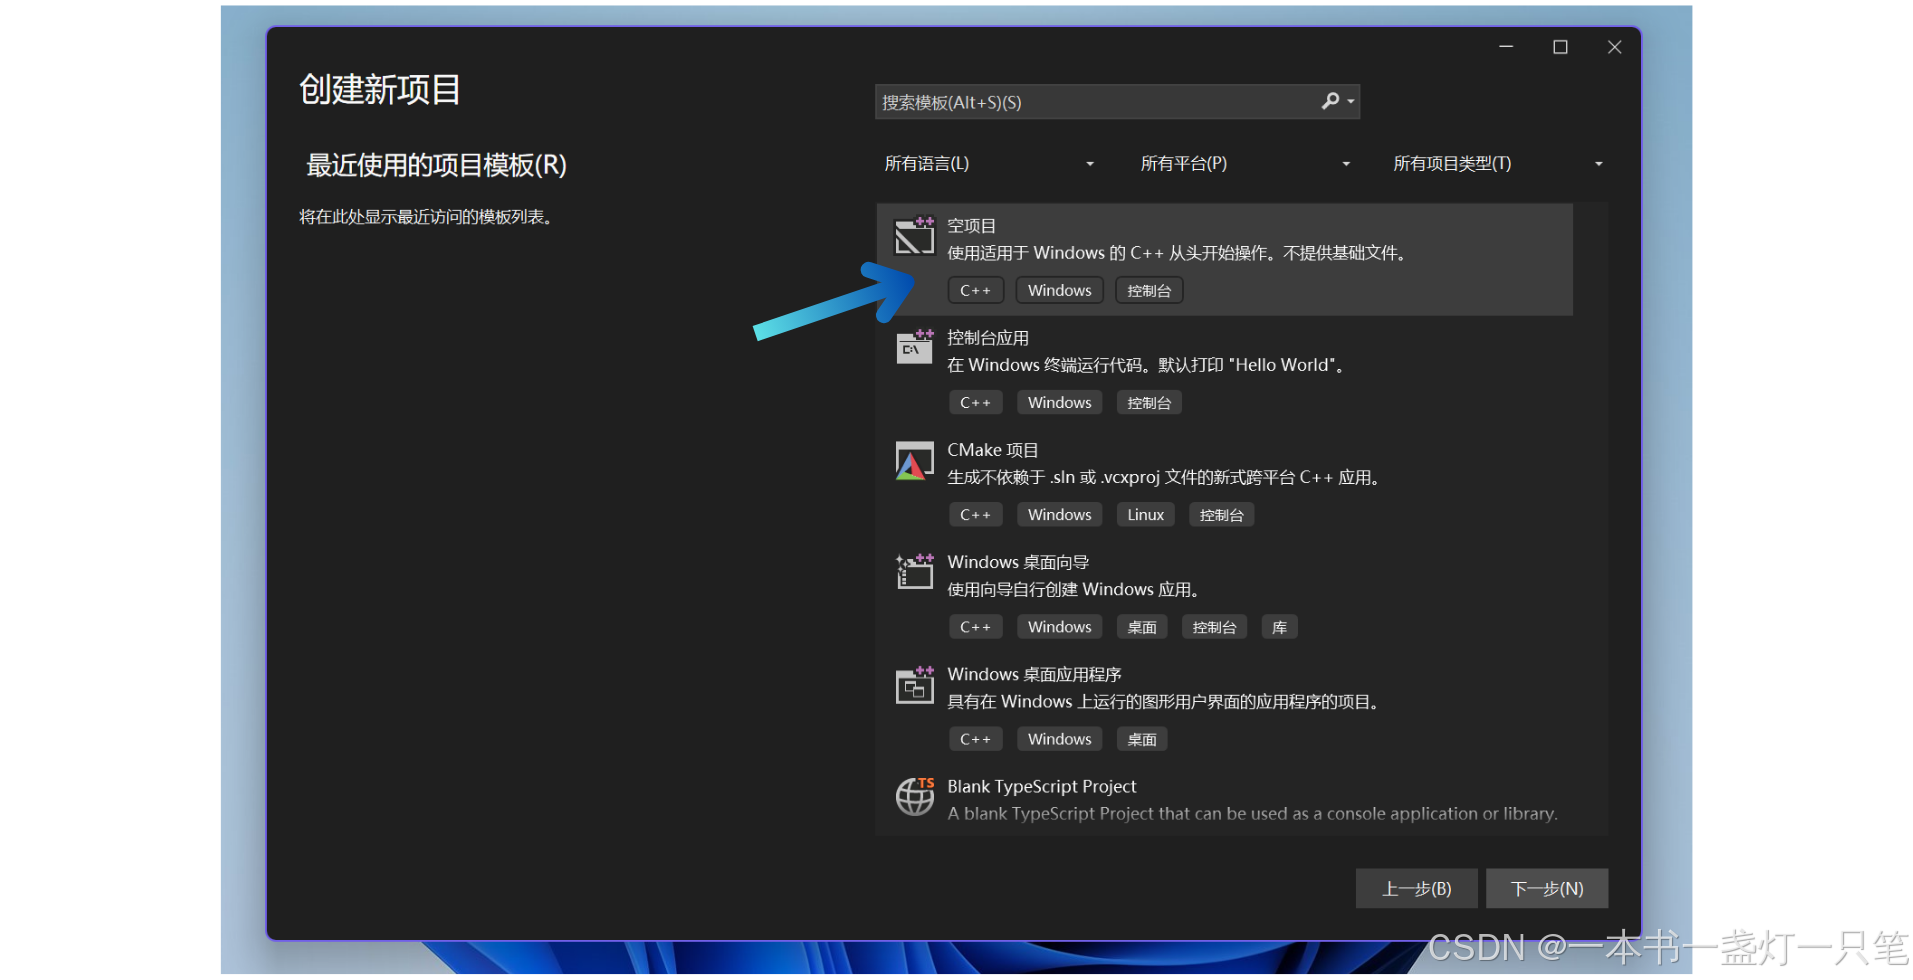Minimize the 创建新项目 dialog window
This screenshot has width=1913, height=980.
click(1506, 47)
